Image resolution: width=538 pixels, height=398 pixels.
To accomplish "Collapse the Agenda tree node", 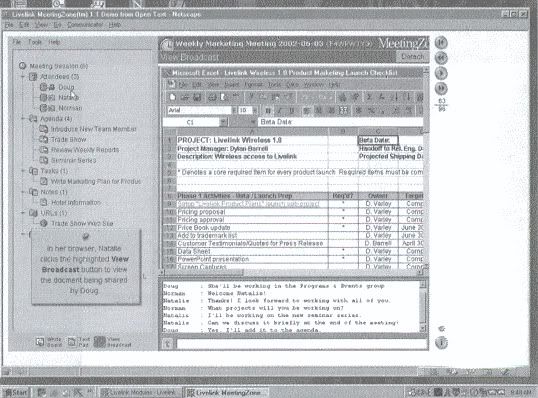I will click(x=23, y=118).
